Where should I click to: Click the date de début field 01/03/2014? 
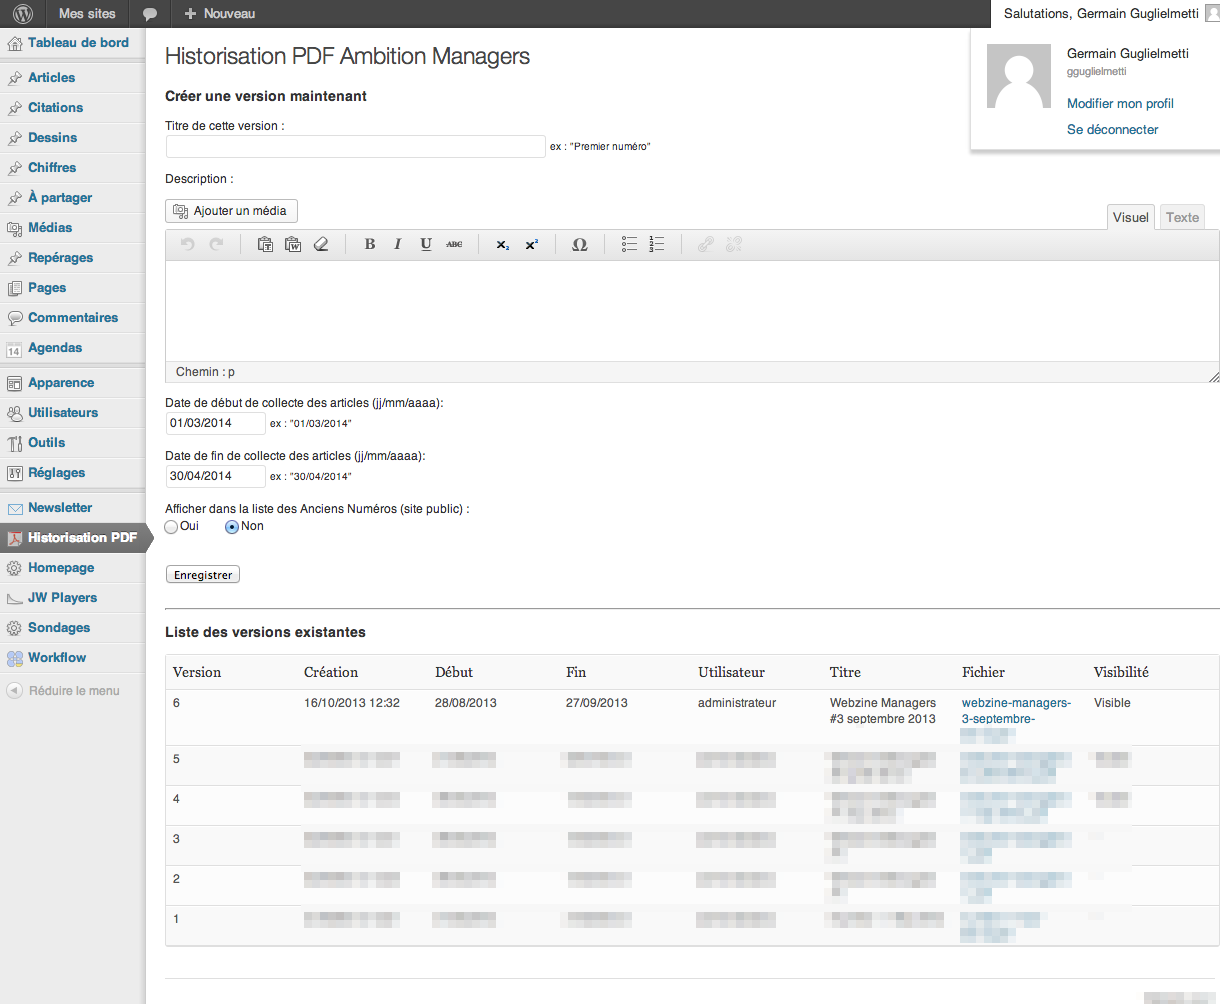coord(216,423)
